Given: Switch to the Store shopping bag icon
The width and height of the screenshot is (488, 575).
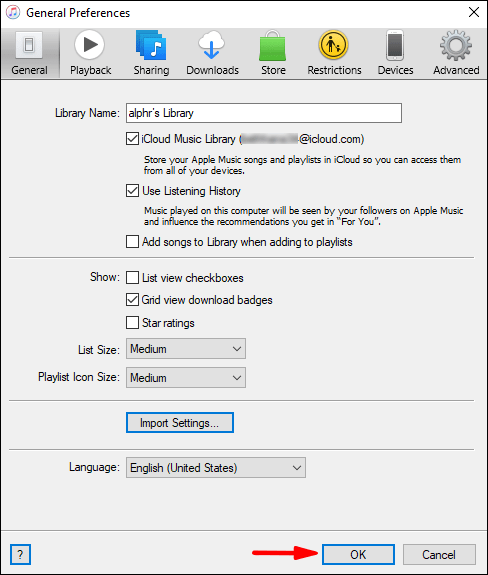Looking at the screenshot, I should (273, 46).
